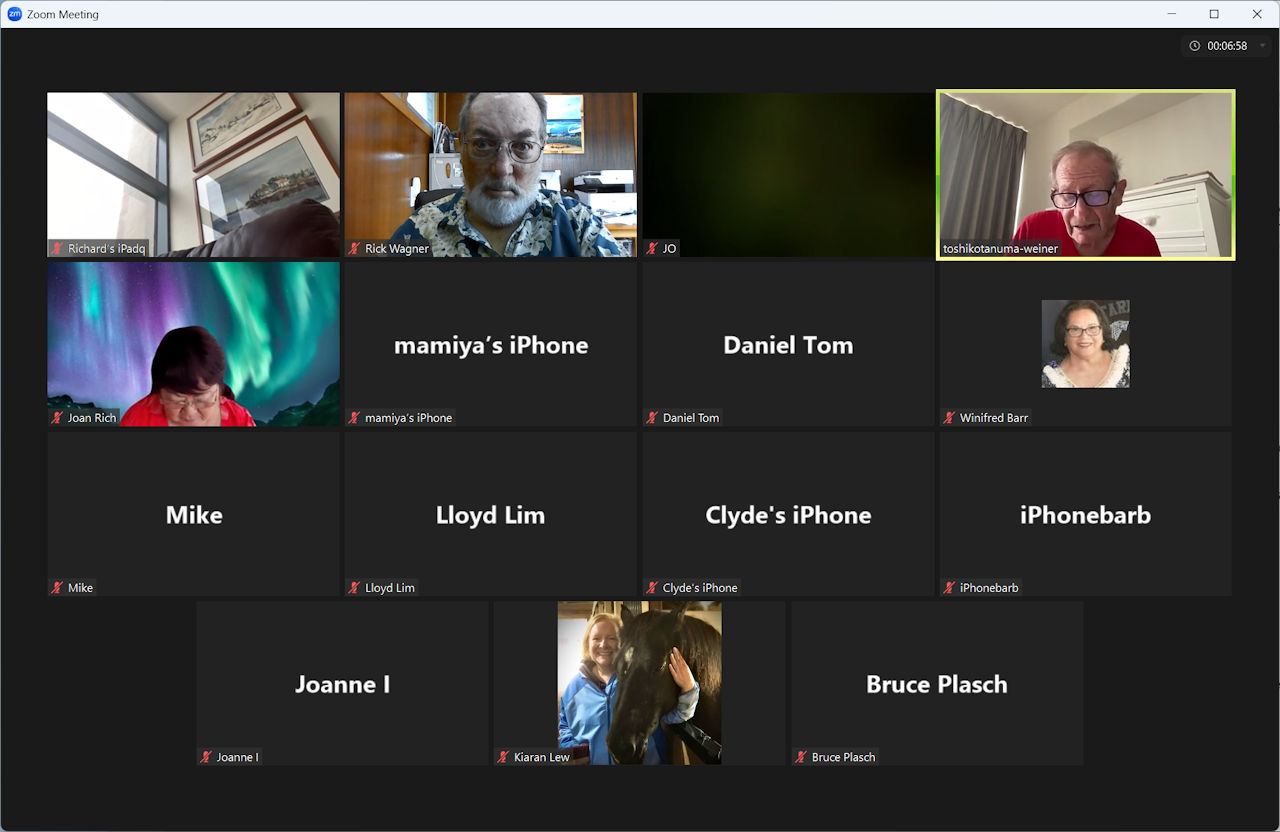
Task: Click muted mic icon next to Mike label
Action: (58, 588)
